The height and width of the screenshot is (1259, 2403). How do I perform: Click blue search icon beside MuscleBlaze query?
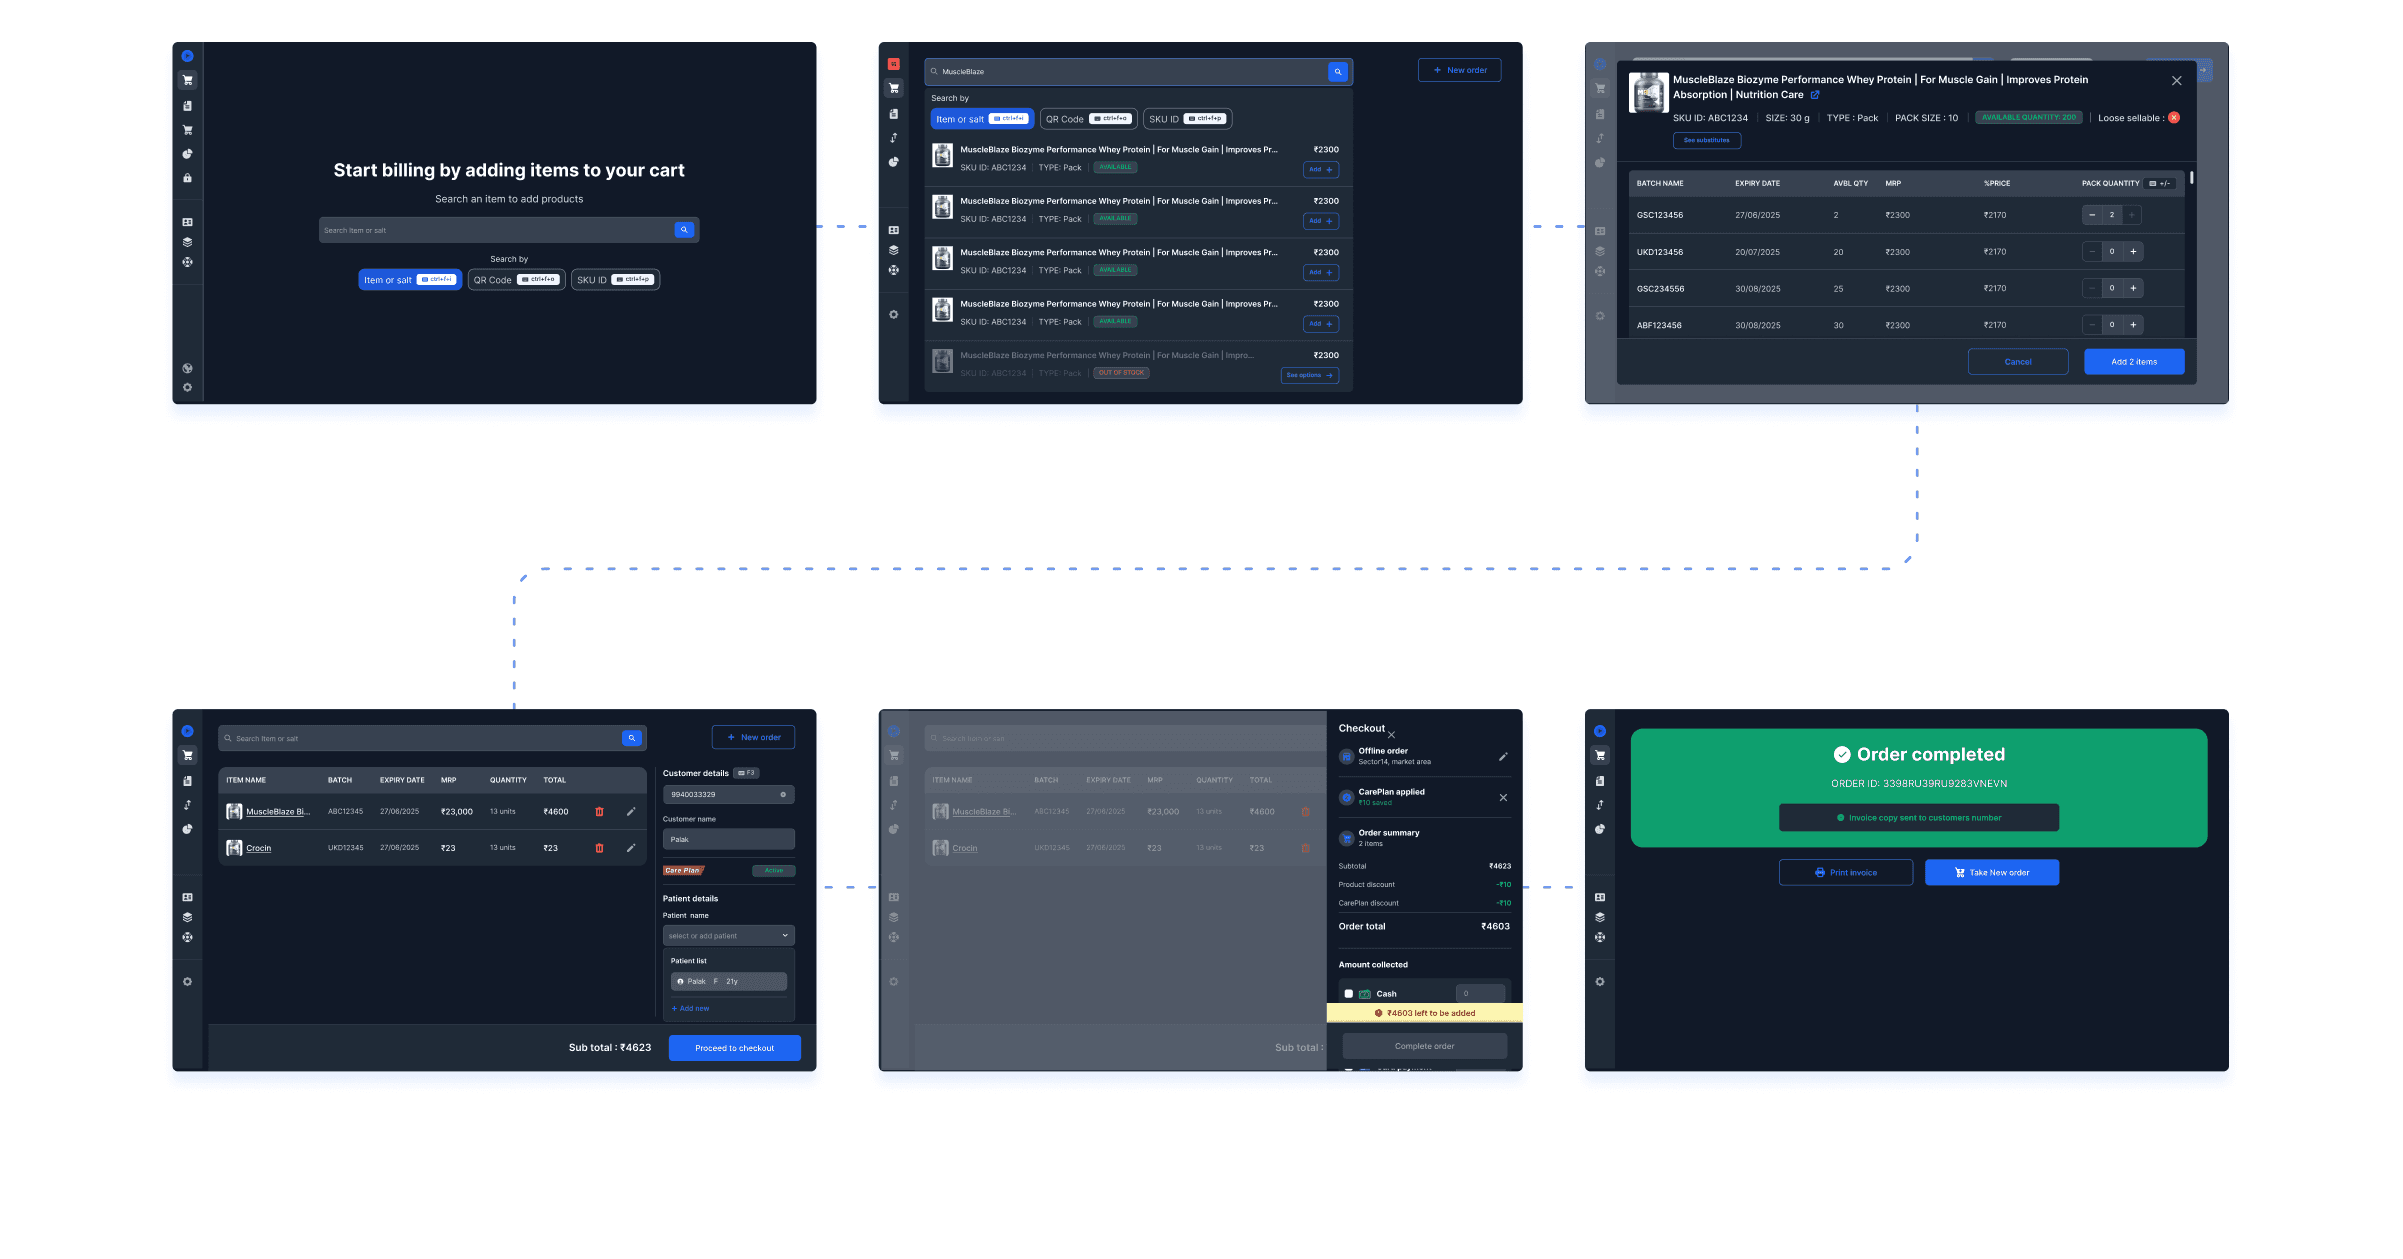tap(1338, 72)
